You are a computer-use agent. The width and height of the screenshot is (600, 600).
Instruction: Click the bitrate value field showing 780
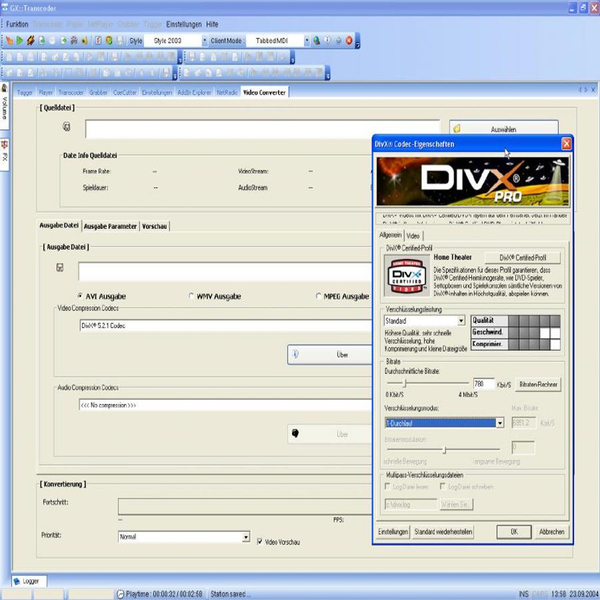(x=484, y=384)
